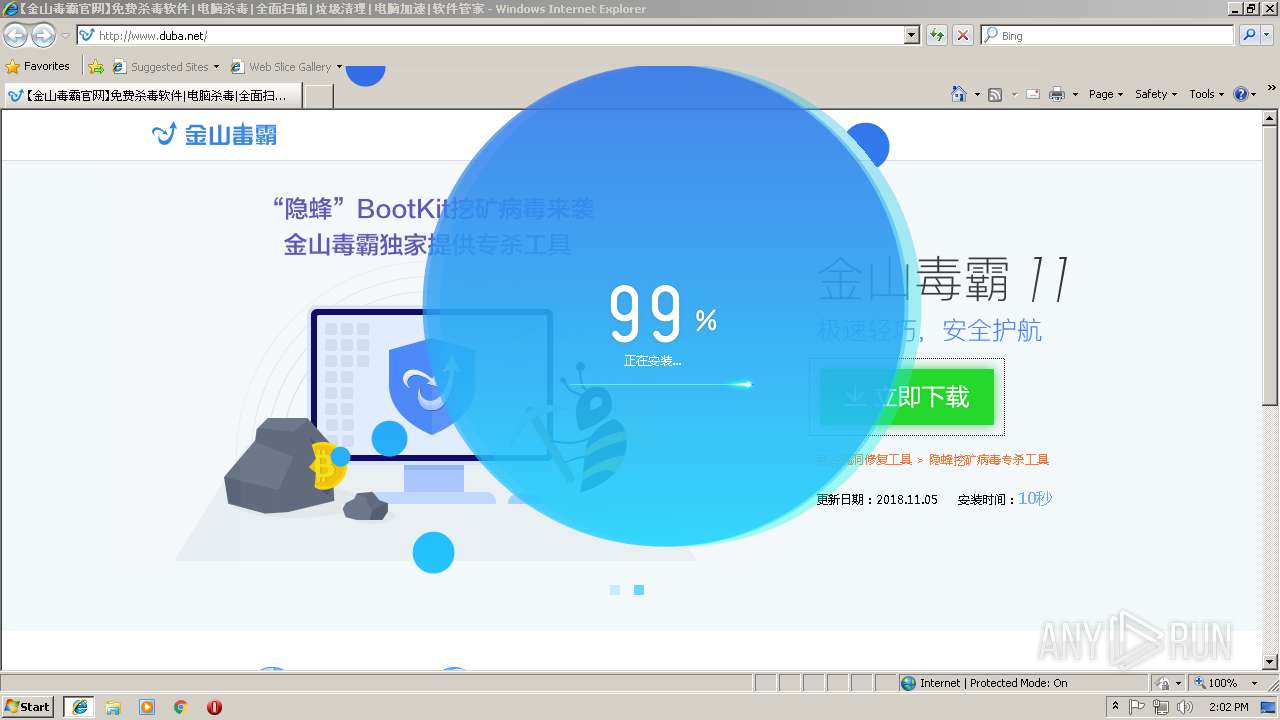Image resolution: width=1280 pixels, height=720 pixels.
Task: Click the Favorites label button
Action: (47, 67)
